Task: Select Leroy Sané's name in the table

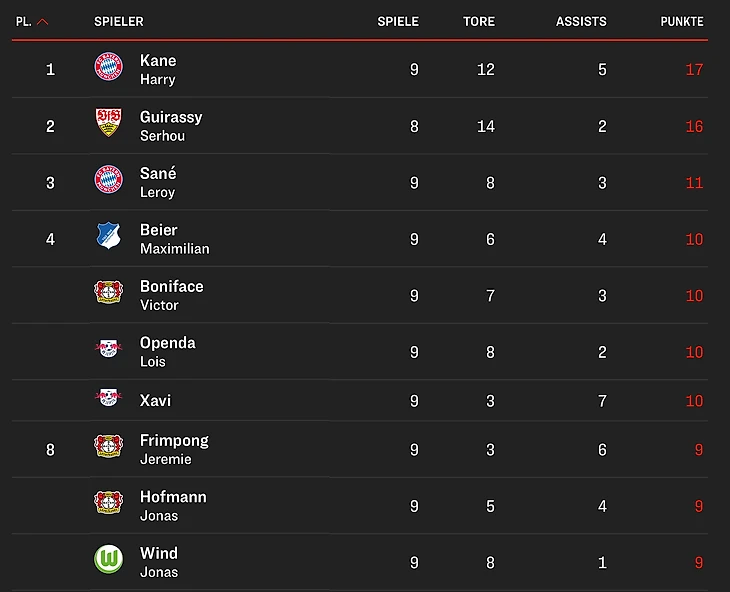Action: 158,174
